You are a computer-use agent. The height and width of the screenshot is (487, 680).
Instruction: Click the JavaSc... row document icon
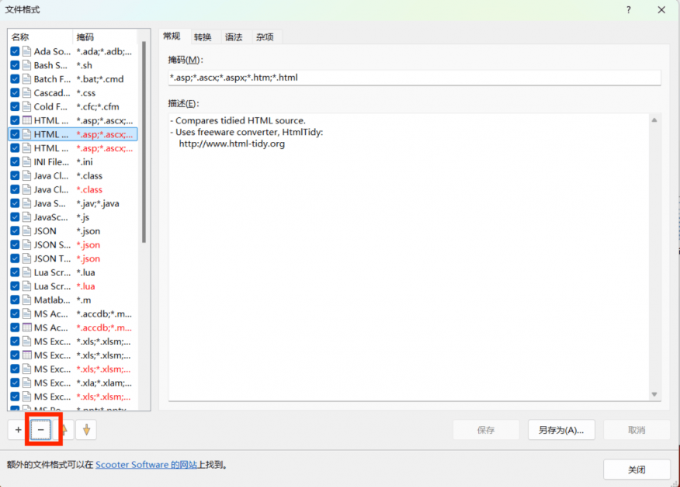26,217
